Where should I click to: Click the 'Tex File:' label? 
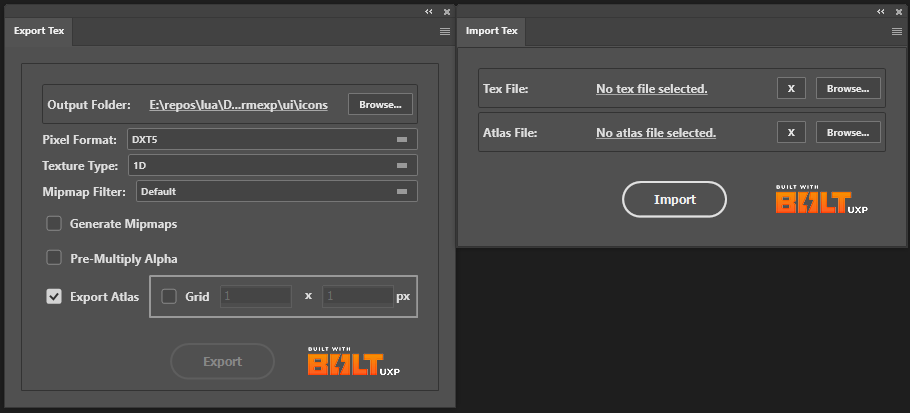[x=505, y=89]
